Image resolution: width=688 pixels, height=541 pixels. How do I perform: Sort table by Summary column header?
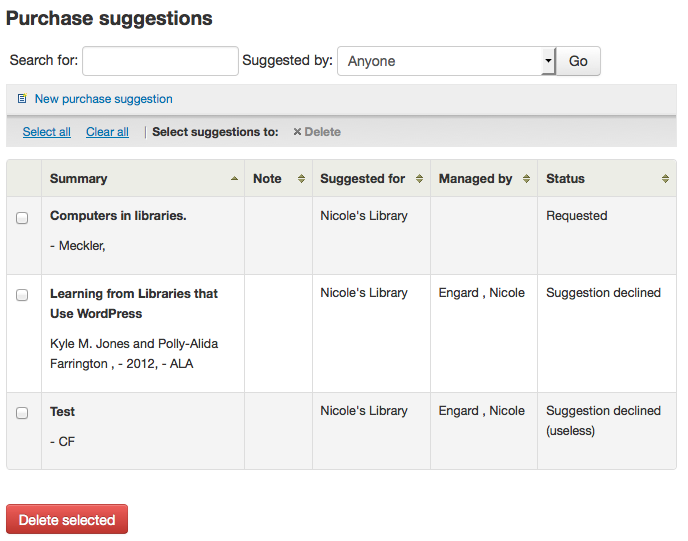tap(79, 179)
